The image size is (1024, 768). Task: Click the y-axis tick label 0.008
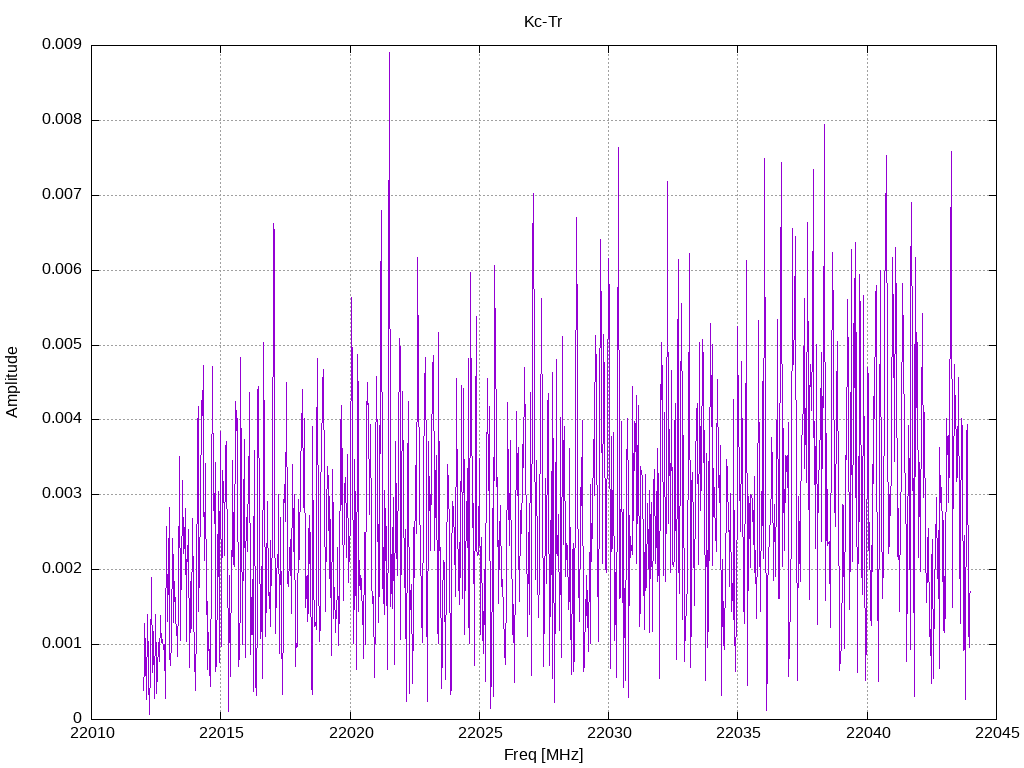(62, 120)
